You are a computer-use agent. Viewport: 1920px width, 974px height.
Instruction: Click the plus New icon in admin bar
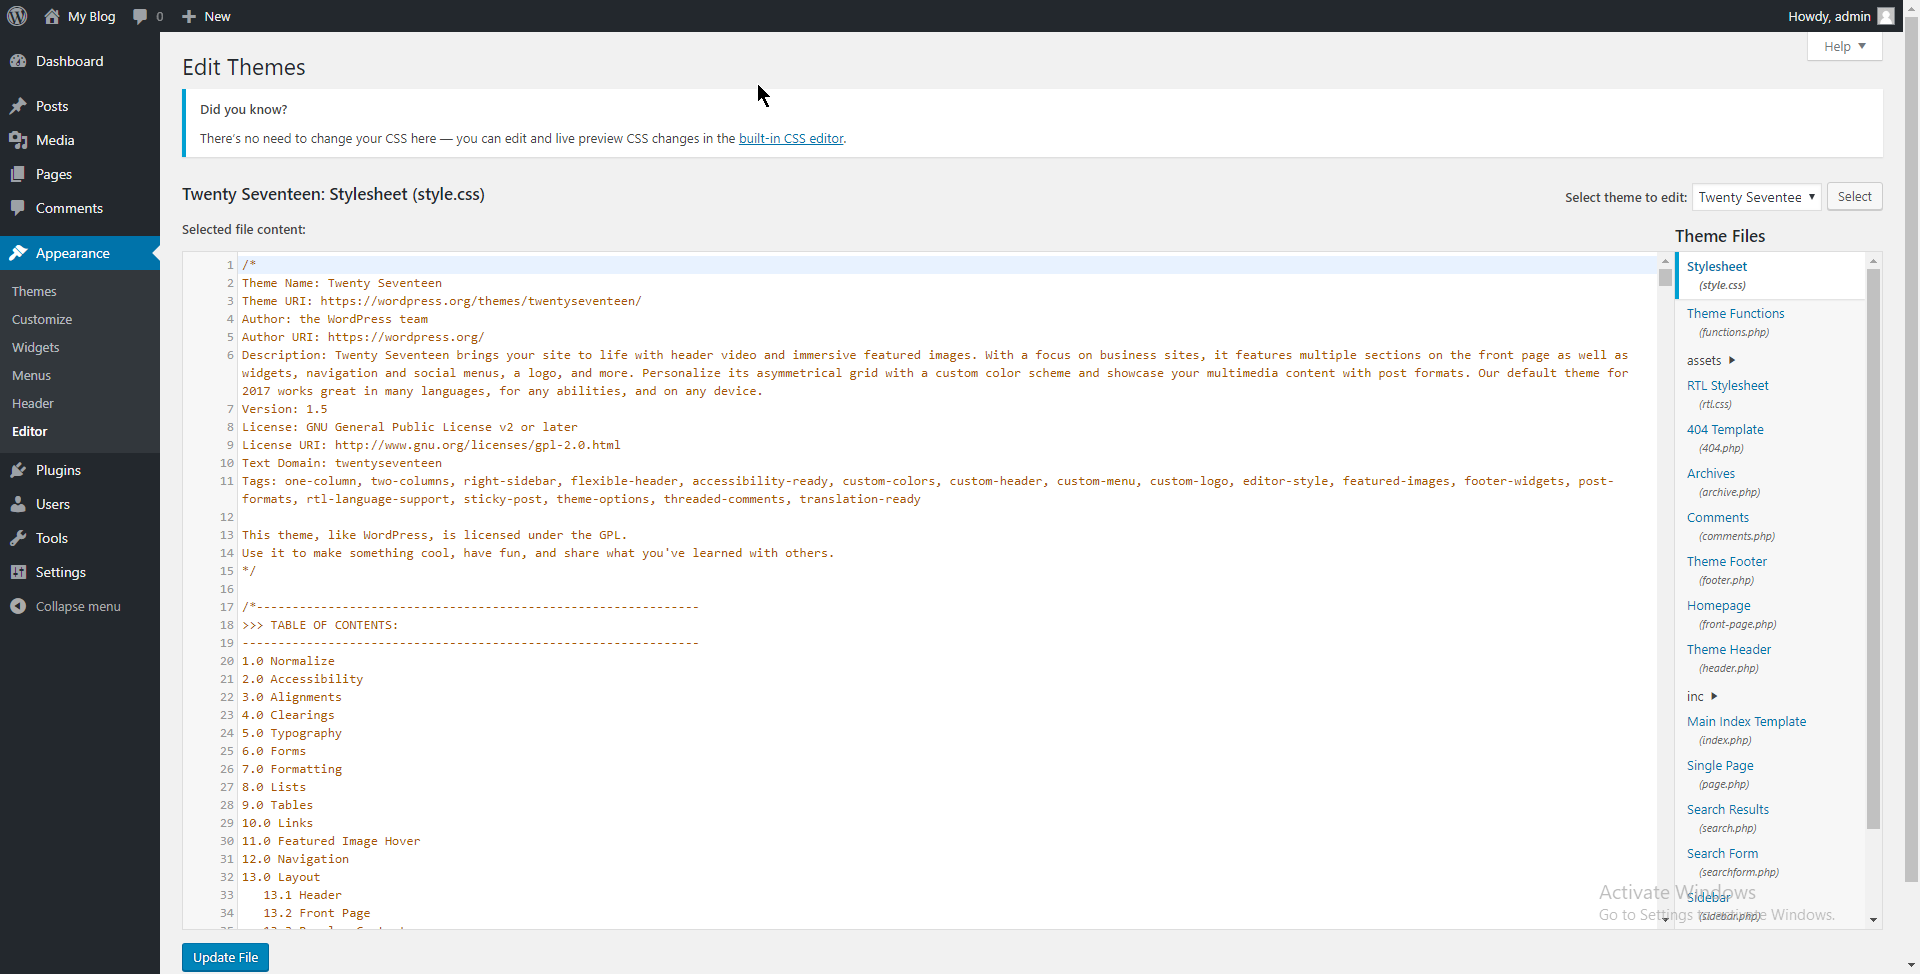tap(189, 16)
